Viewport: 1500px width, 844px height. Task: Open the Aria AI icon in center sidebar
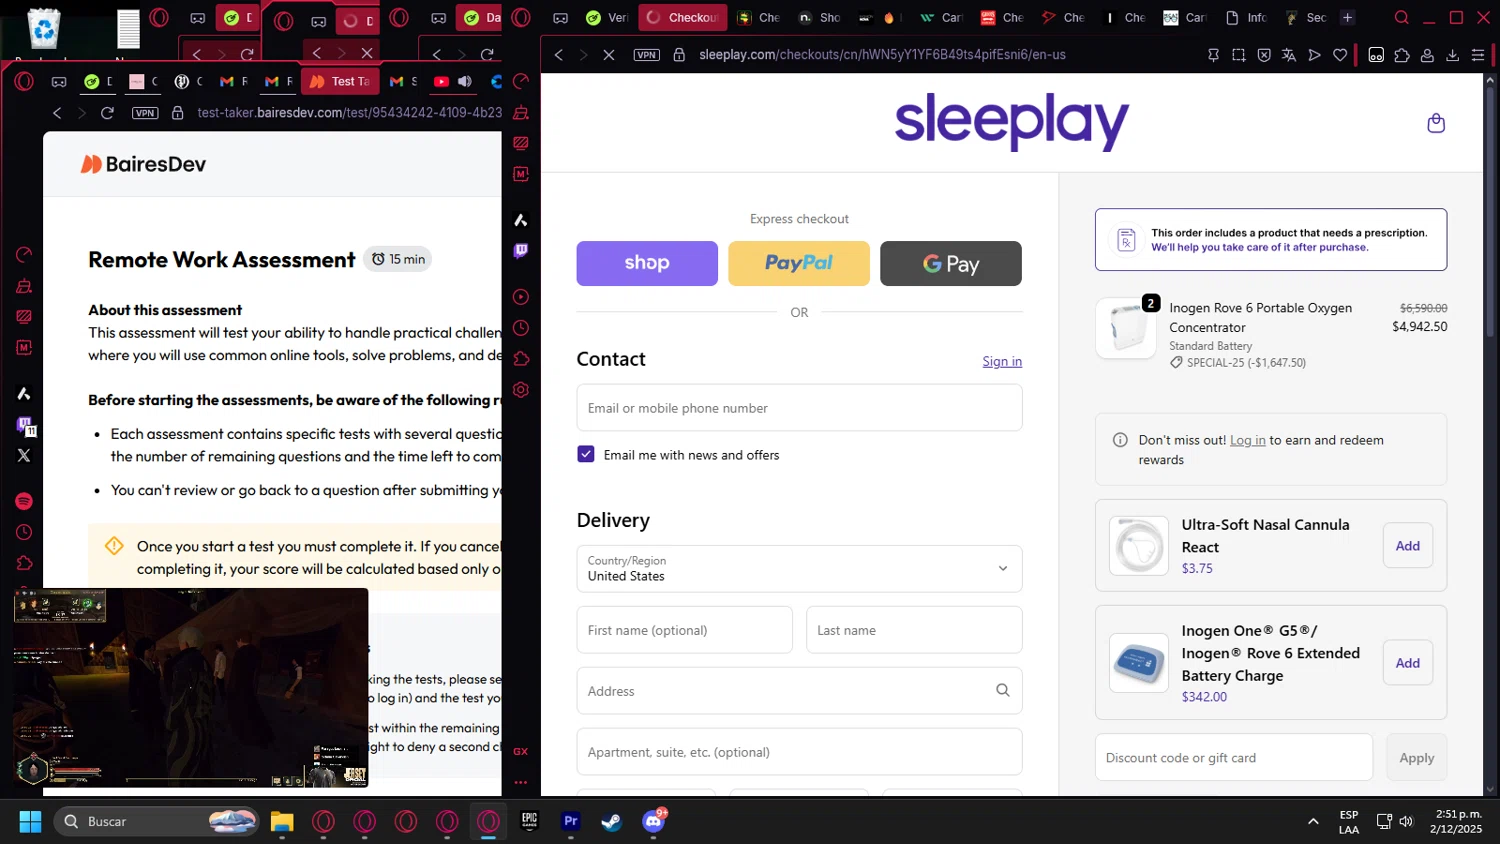click(x=521, y=220)
